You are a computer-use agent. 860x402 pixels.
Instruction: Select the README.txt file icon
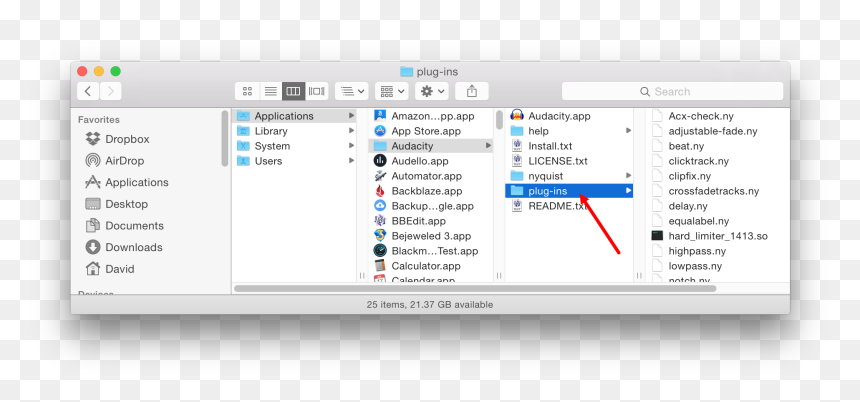(x=517, y=206)
